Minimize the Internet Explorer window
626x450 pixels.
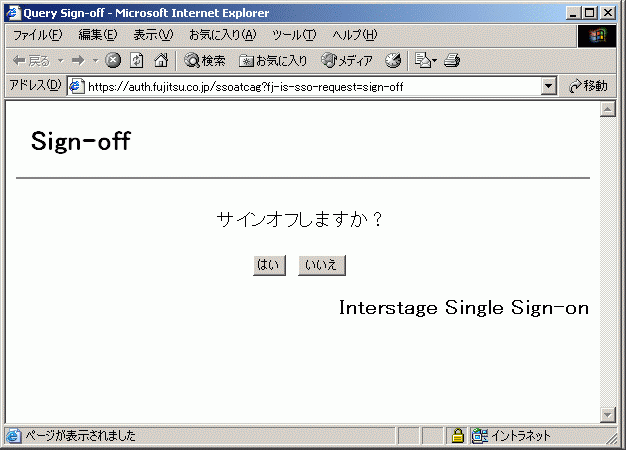[x=574, y=13]
